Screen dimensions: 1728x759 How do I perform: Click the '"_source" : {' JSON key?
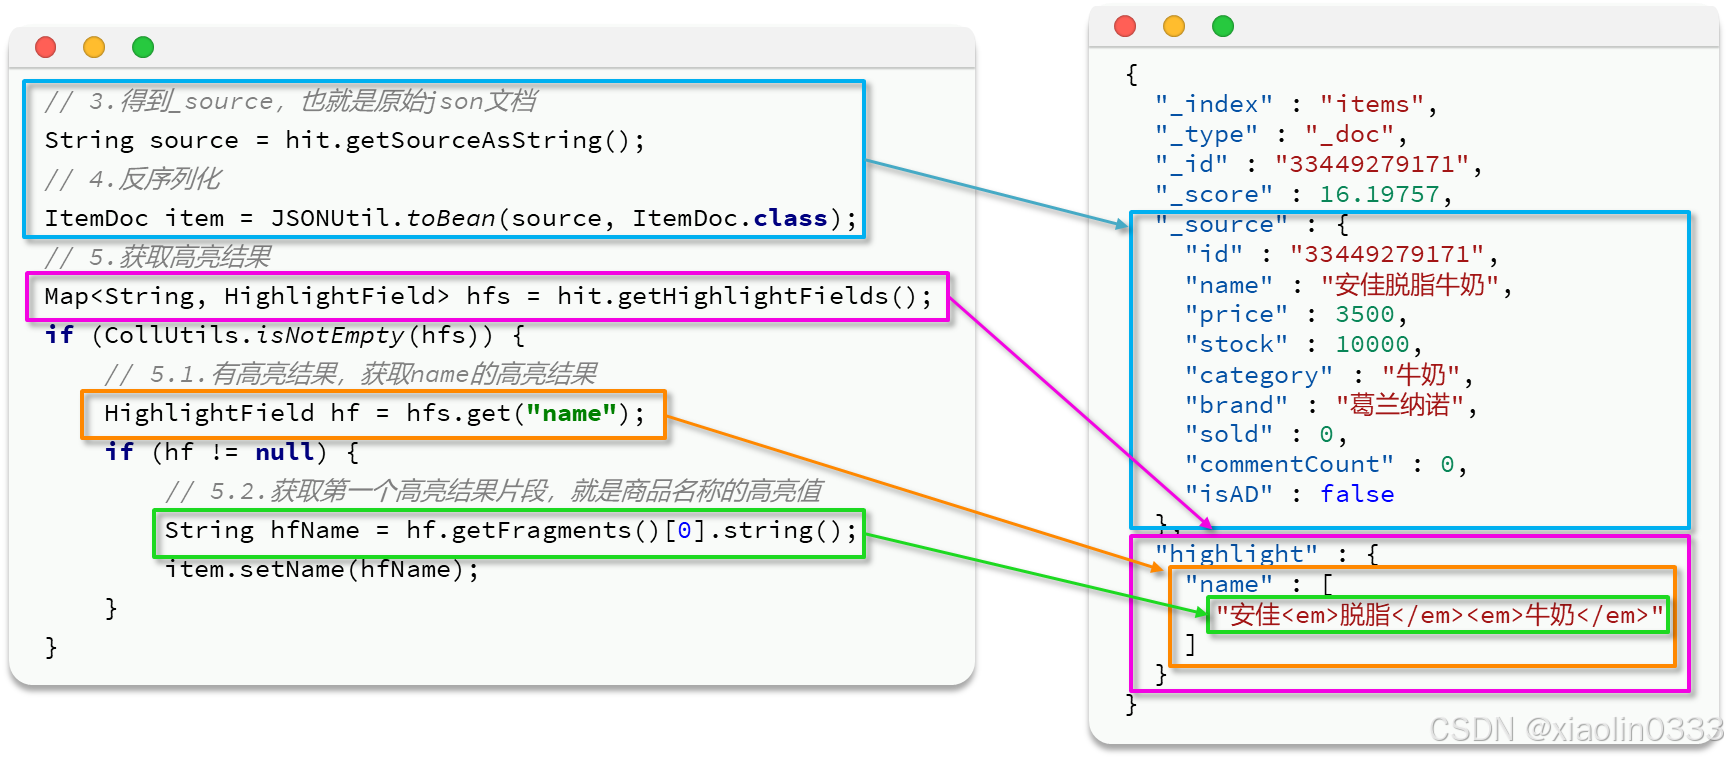coord(1252,224)
